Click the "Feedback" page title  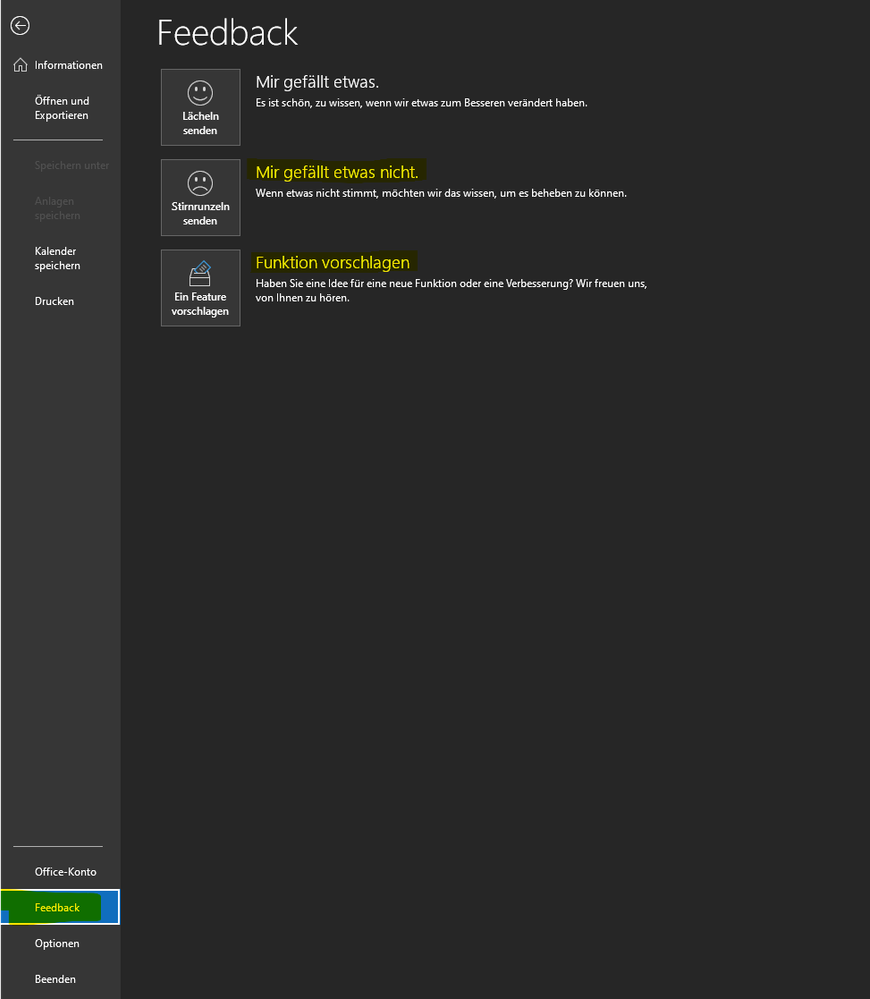(x=227, y=33)
